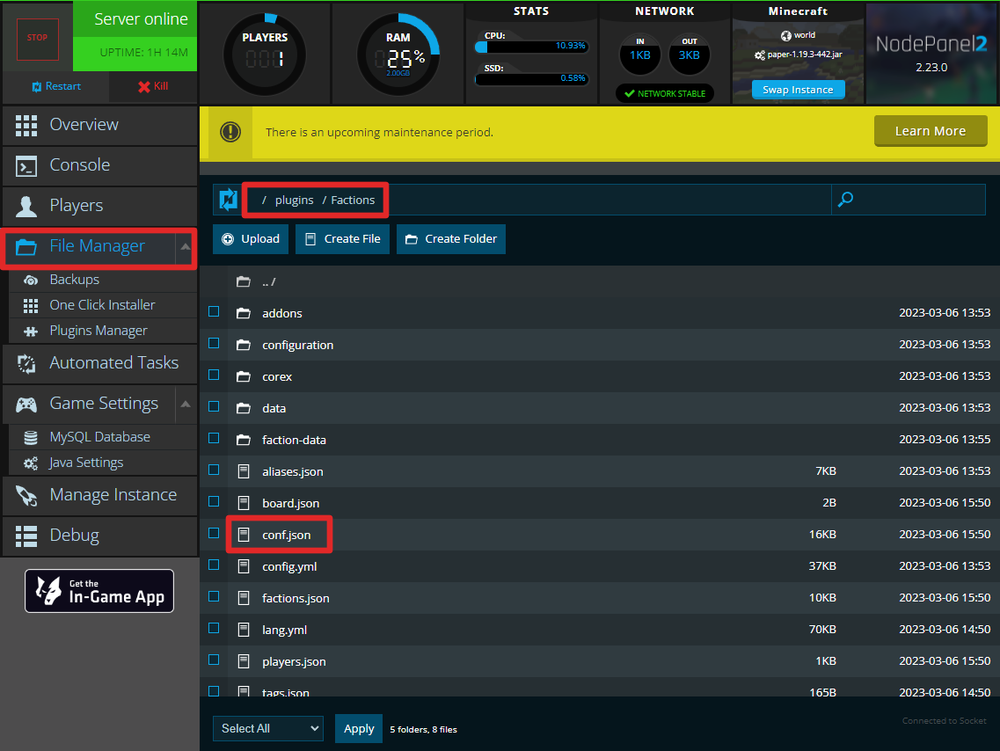Open the file search magnifier icon

point(845,200)
